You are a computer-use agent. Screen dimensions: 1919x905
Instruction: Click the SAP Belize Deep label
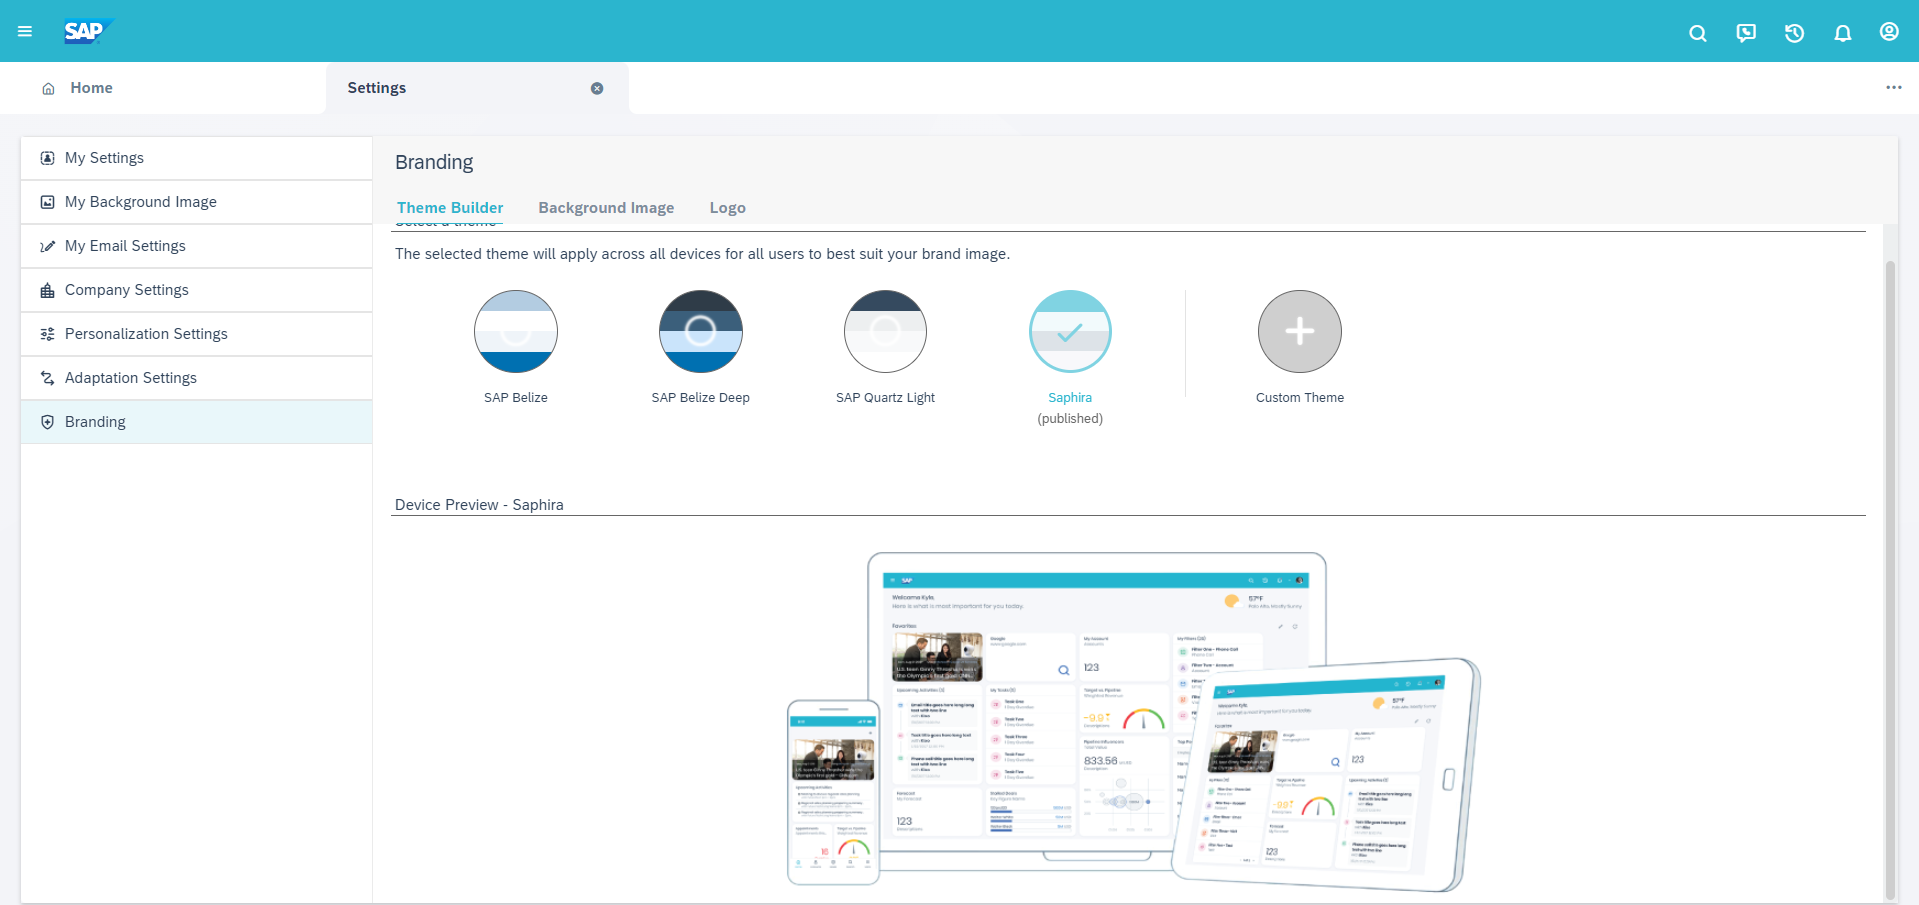point(701,398)
